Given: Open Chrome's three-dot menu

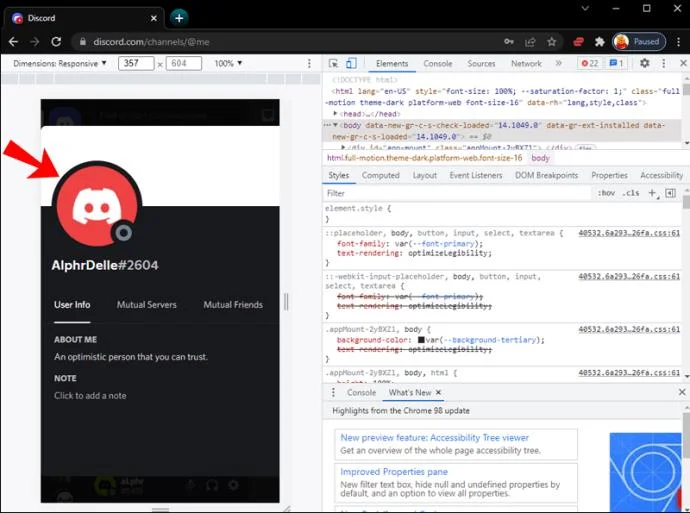Looking at the screenshot, I should pyautogui.click(x=678, y=42).
